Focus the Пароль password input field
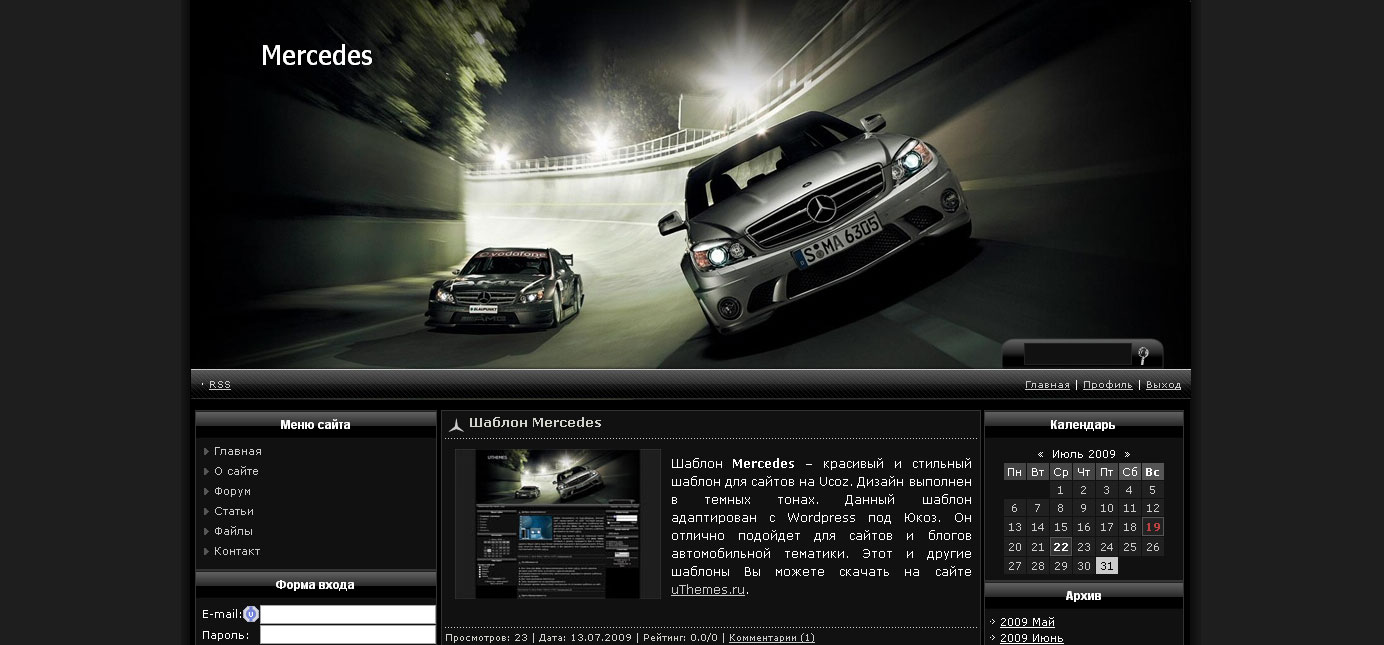Image resolution: width=1384 pixels, height=645 pixels. (x=348, y=635)
